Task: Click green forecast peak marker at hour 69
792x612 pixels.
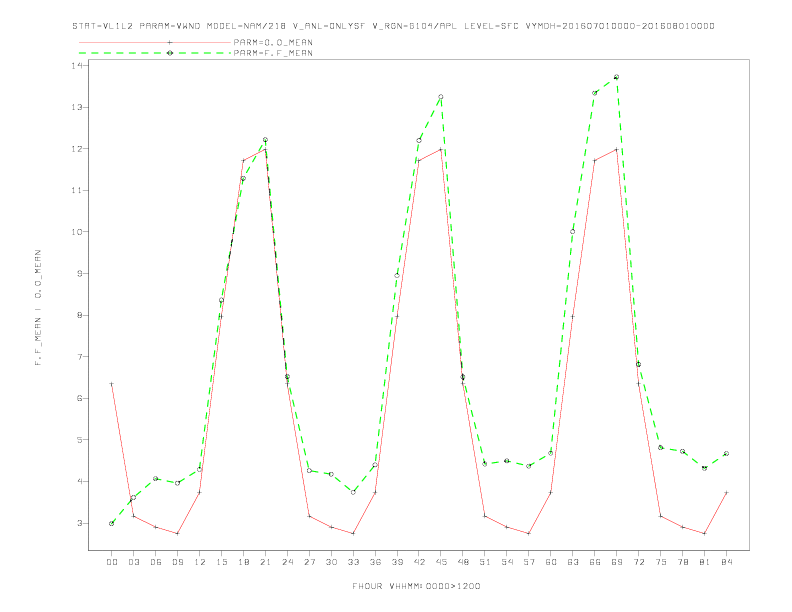Action: point(616,77)
